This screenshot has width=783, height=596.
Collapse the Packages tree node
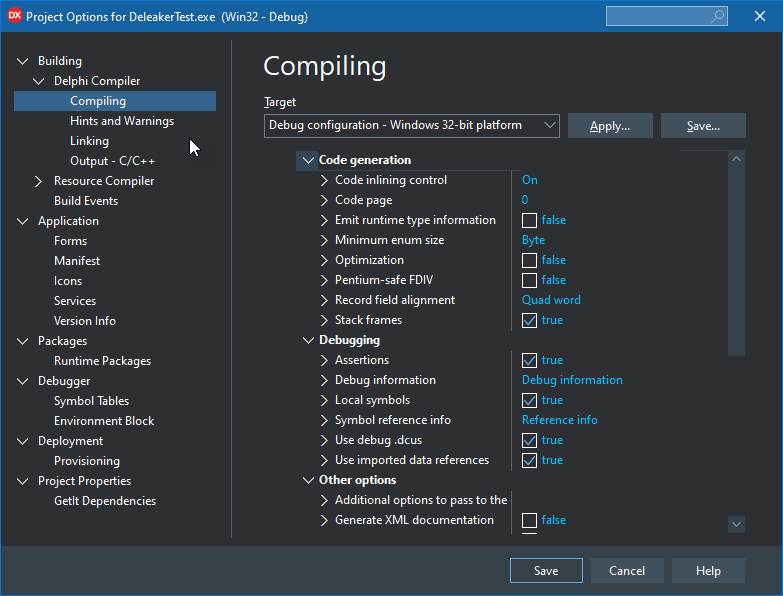coord(22,341)
